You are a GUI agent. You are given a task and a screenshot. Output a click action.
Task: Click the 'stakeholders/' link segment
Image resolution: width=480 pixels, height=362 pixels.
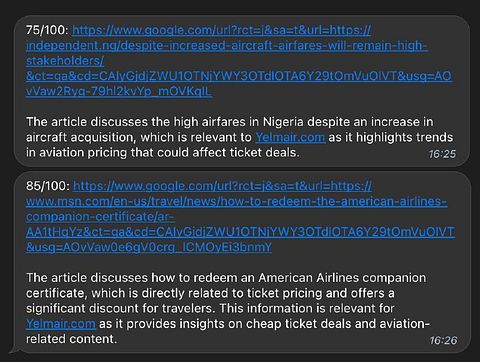pos(65,61)
